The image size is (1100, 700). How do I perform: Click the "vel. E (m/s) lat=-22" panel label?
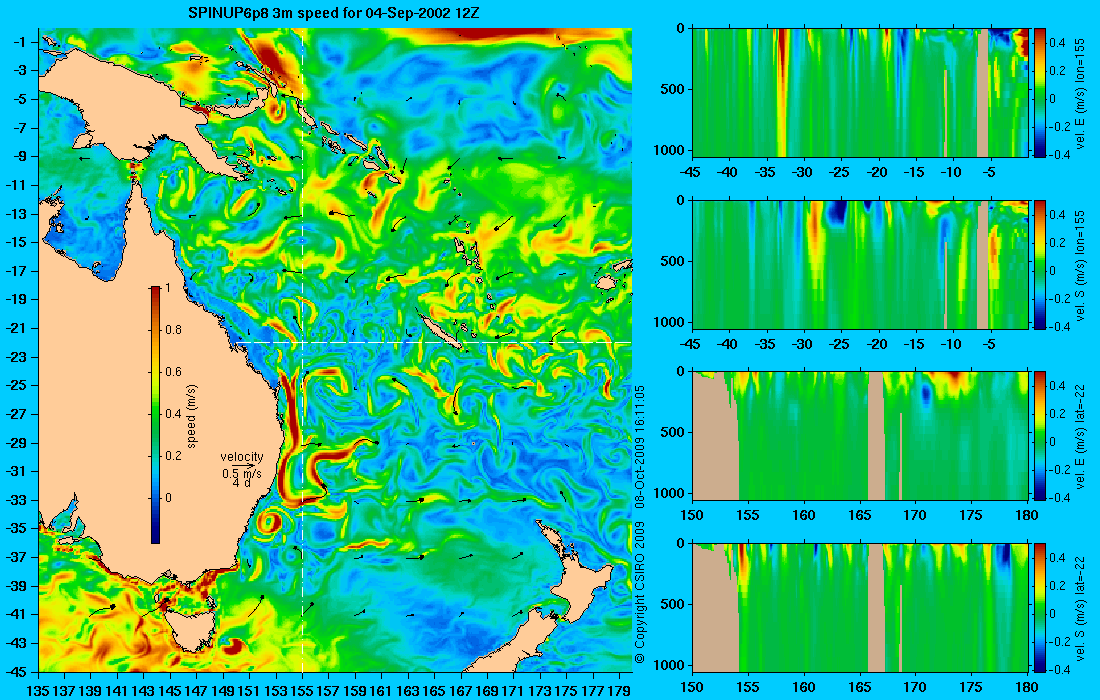tap(1080, 436)
